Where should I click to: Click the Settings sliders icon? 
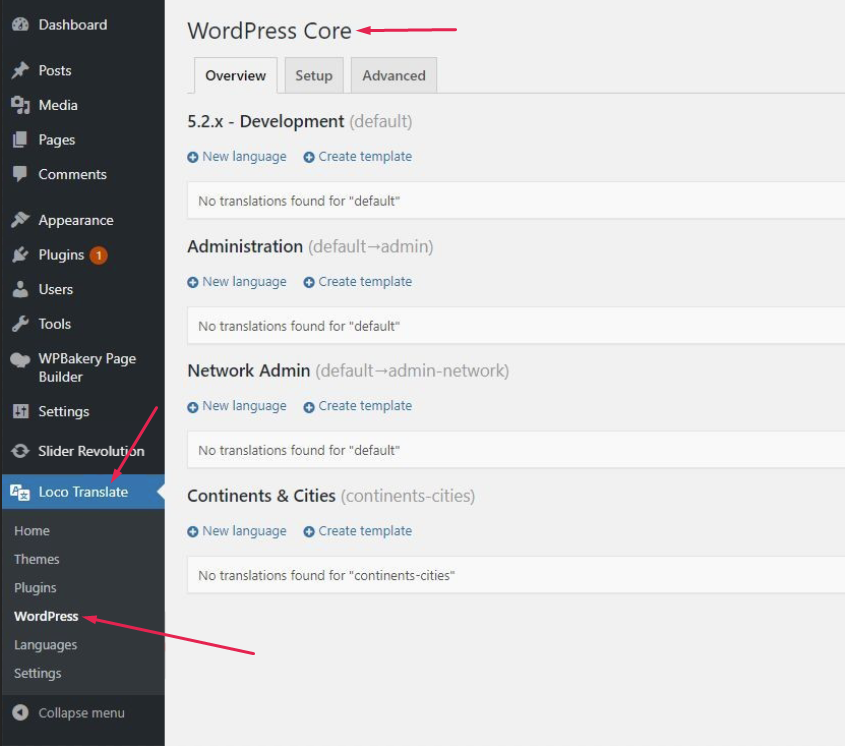click(20, 411)
